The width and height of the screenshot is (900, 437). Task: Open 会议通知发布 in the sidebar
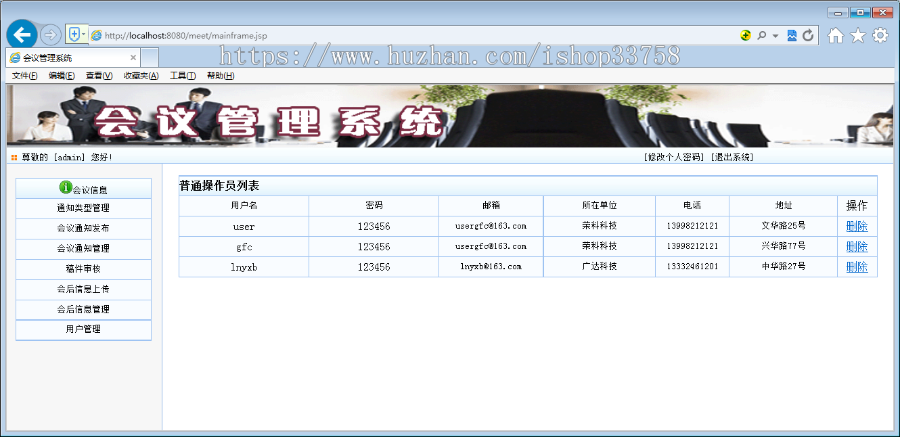83,228
